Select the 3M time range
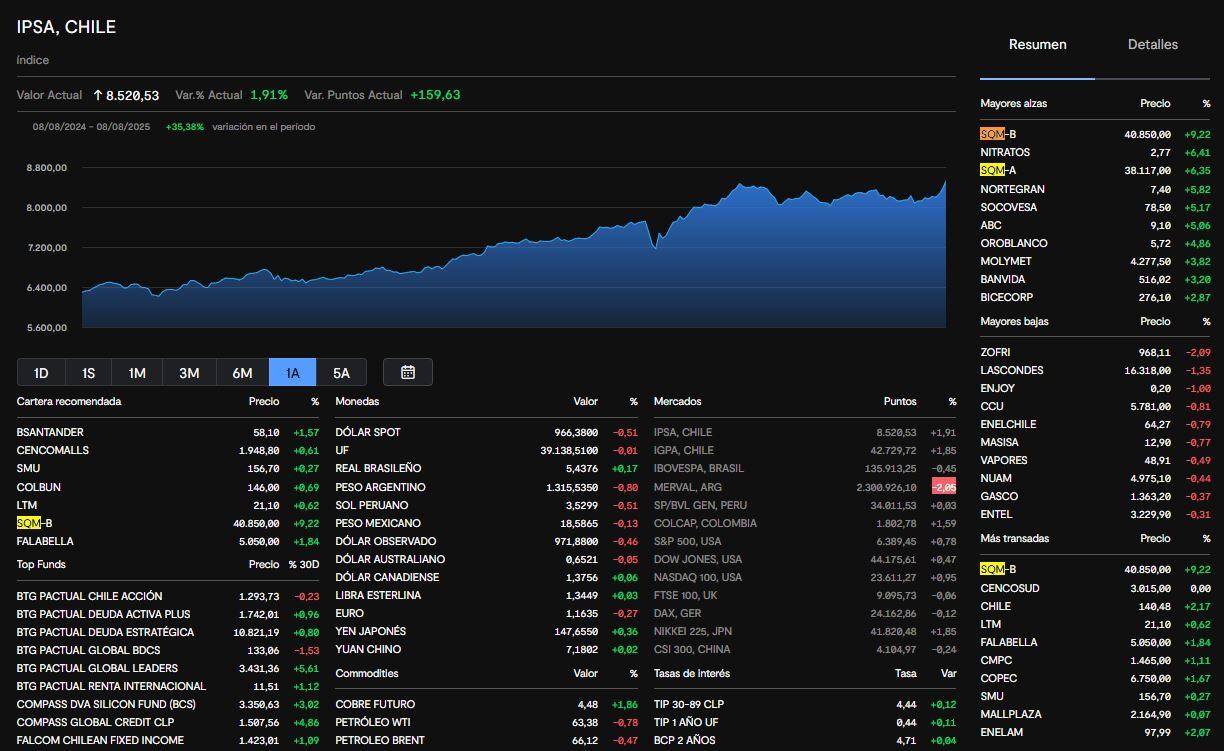The width and height of the screenshot is (1224, 751). 189,372
